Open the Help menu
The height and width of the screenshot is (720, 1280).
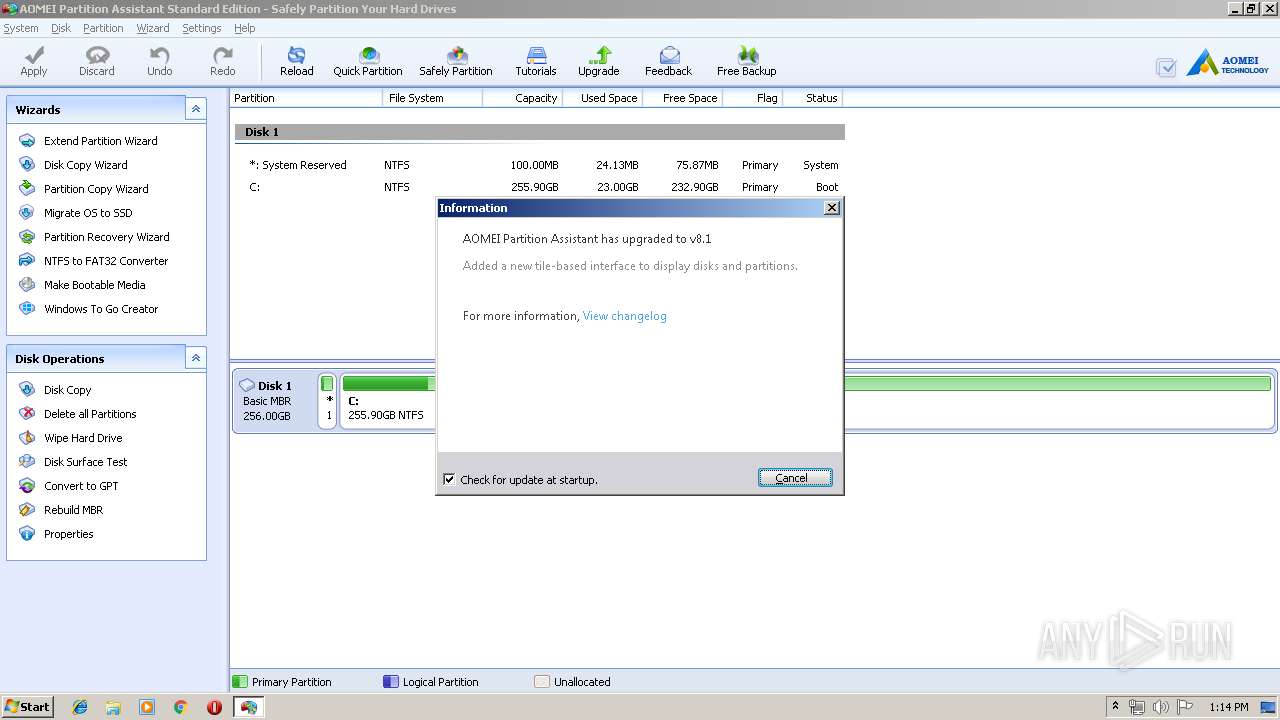(245, 28)
